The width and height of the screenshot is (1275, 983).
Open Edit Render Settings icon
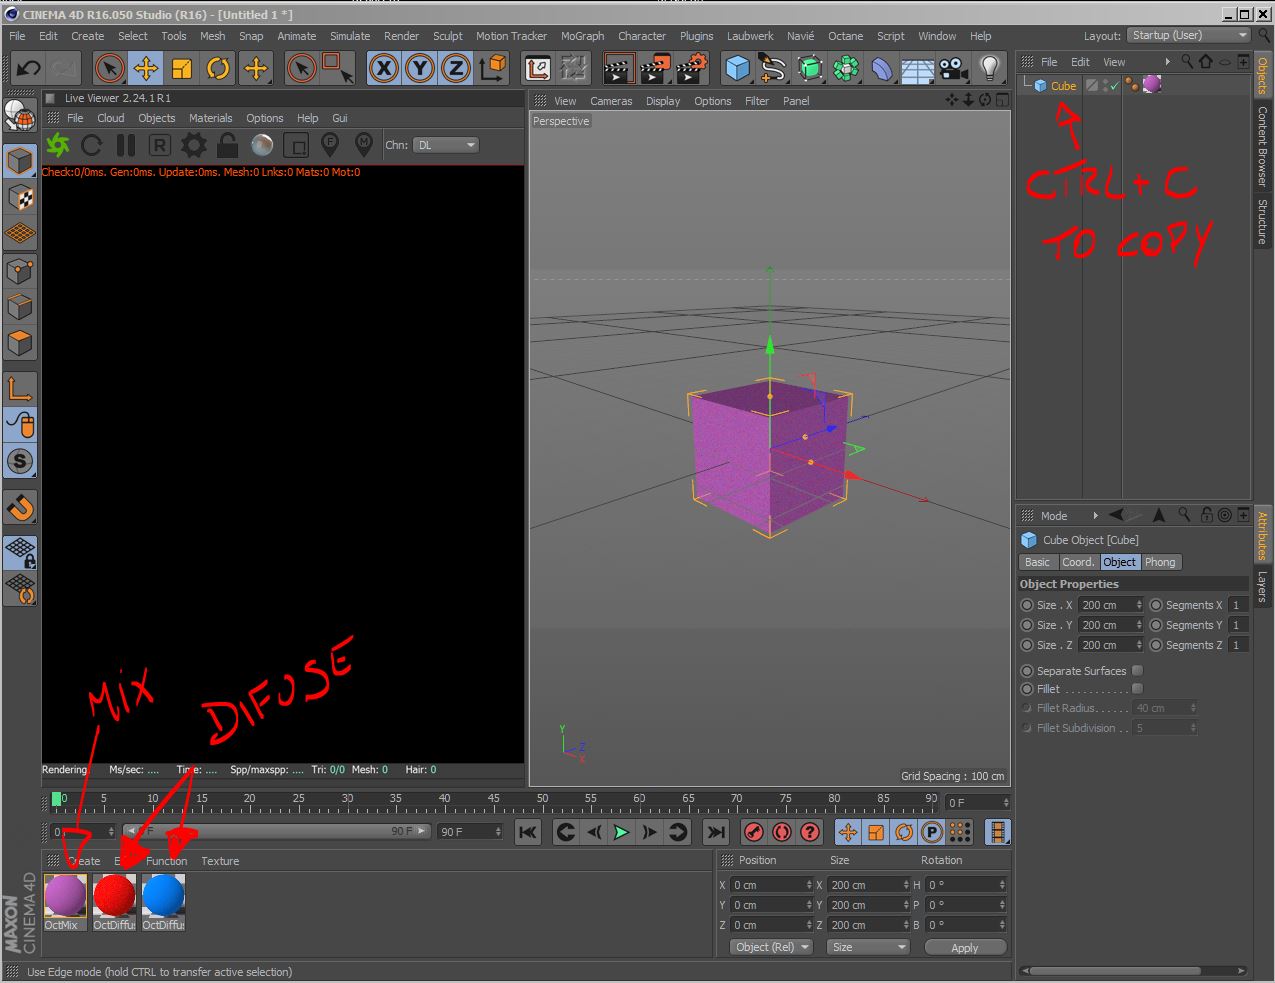[691, 68]
